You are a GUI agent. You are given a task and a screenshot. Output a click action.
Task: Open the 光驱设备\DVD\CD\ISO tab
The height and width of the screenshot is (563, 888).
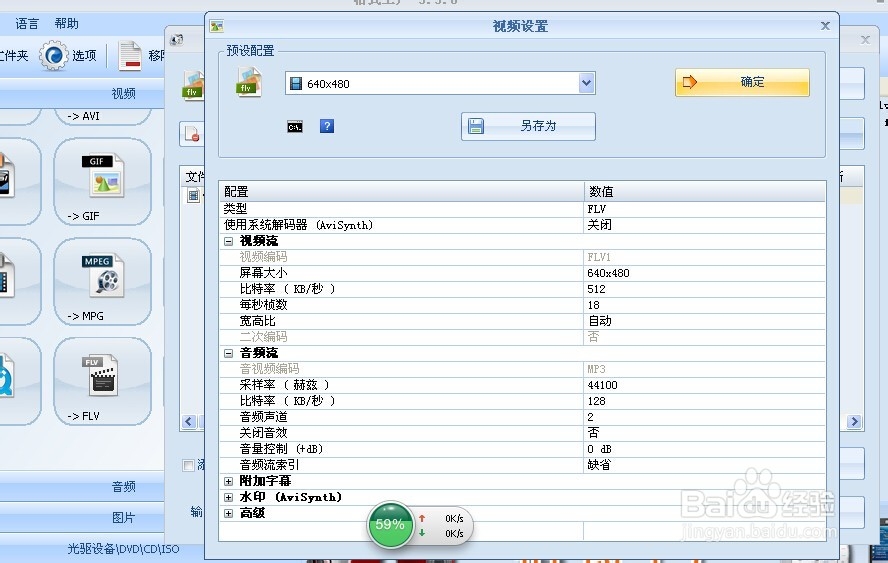tap(123, 549)
